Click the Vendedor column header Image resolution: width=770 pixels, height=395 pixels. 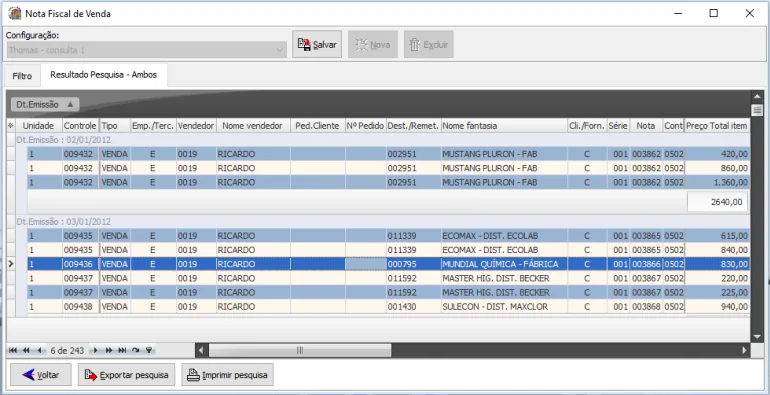click(196, 126)
